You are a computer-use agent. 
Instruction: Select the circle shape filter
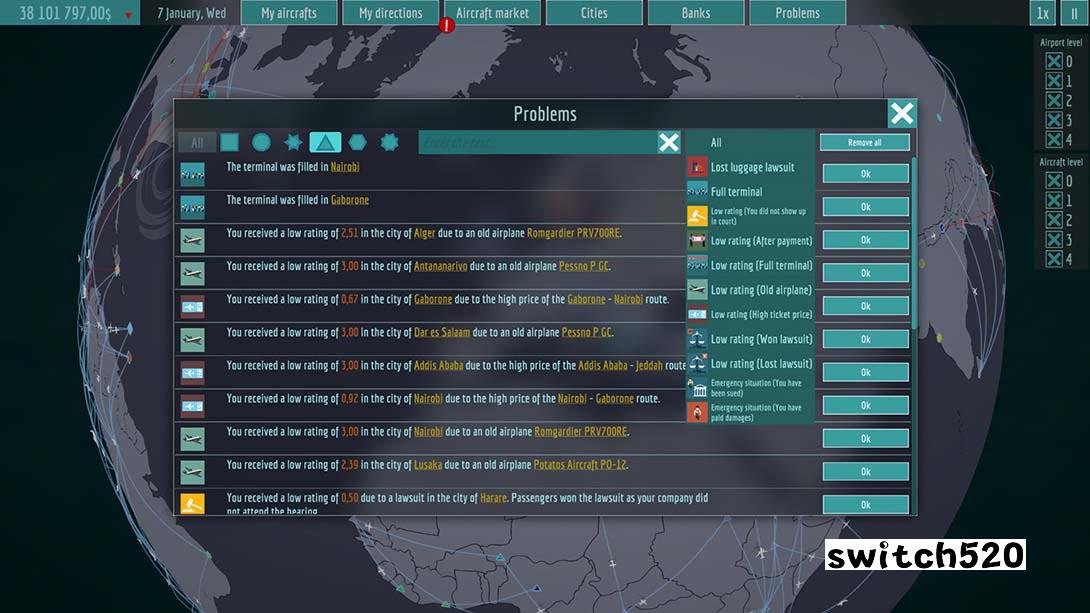pyautogui.click(x=261, y=142)
